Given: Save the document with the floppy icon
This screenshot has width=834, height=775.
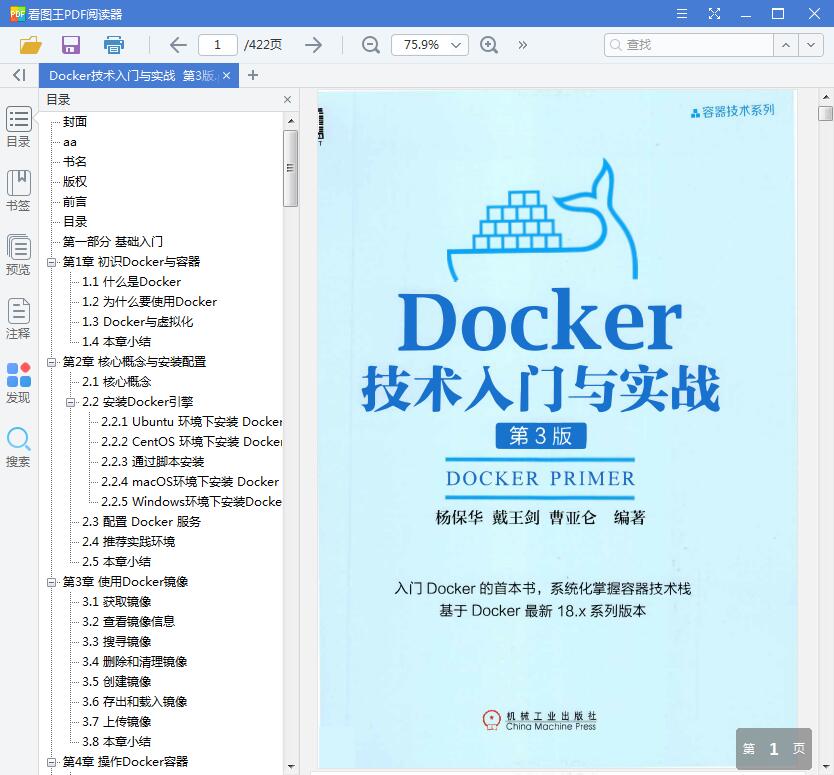Looking at the screenshot, I should (71, 45).
